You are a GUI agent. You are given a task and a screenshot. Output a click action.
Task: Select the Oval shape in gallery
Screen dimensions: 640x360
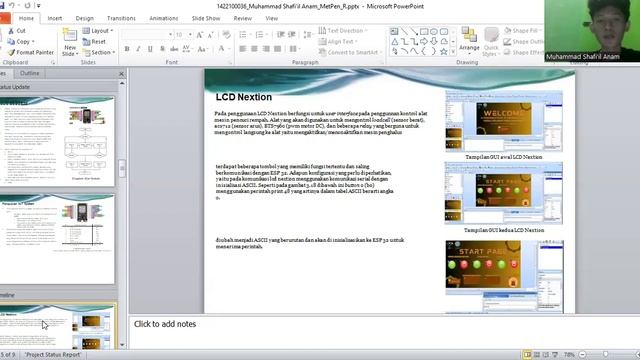coord(434,31)
